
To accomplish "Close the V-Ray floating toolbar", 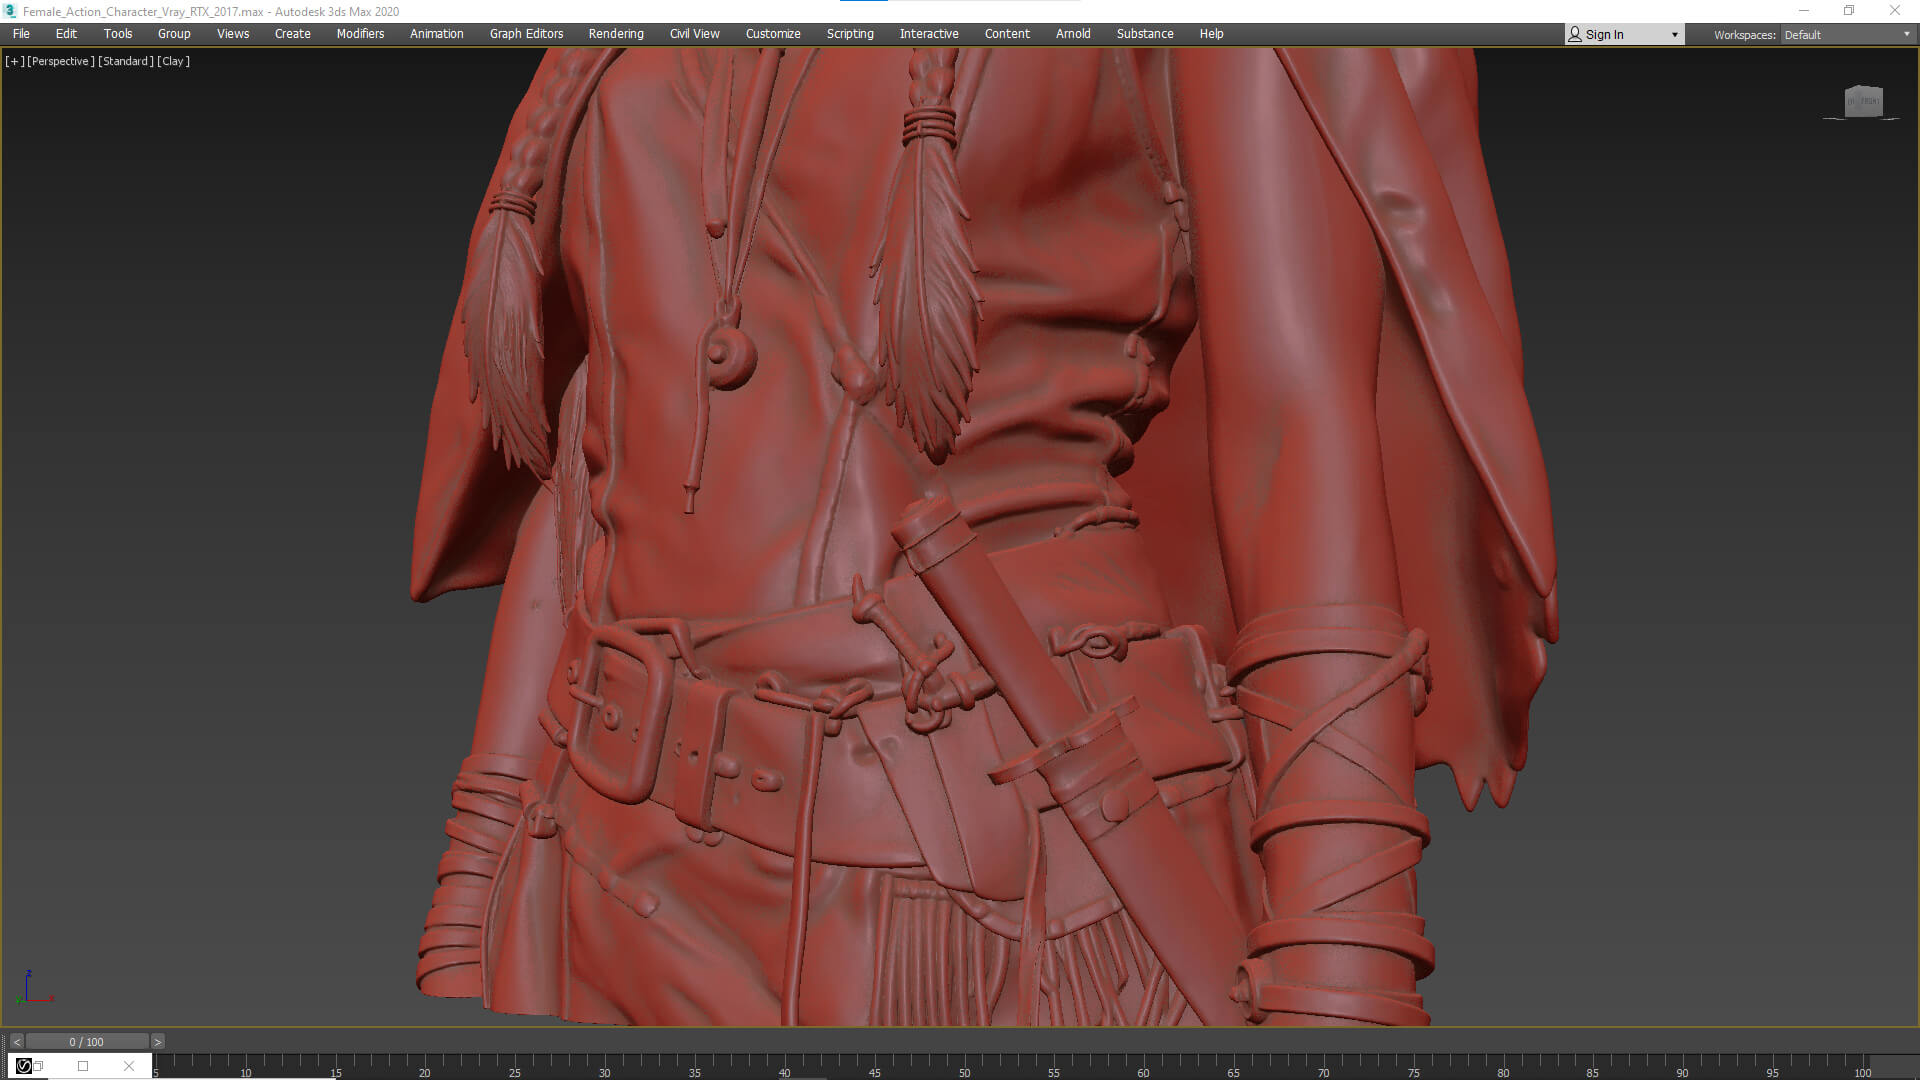I will pos(129,1066).
